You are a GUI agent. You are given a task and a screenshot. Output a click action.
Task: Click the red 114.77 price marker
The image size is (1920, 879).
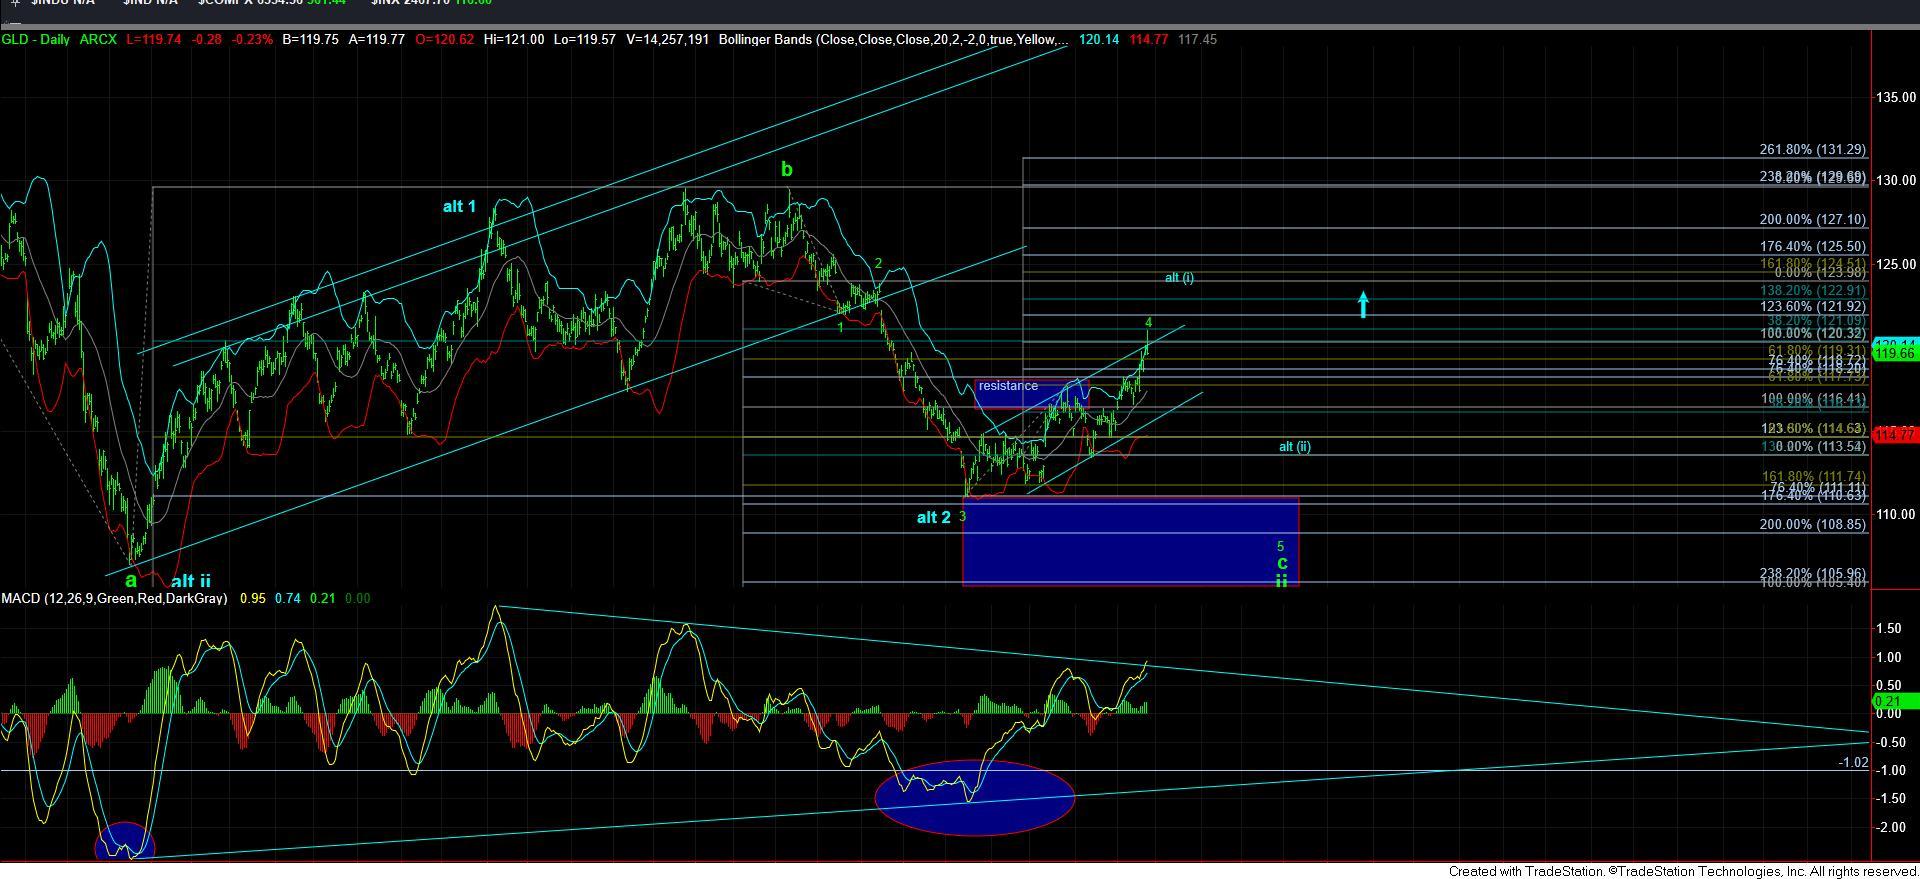tap(1895, 435)
